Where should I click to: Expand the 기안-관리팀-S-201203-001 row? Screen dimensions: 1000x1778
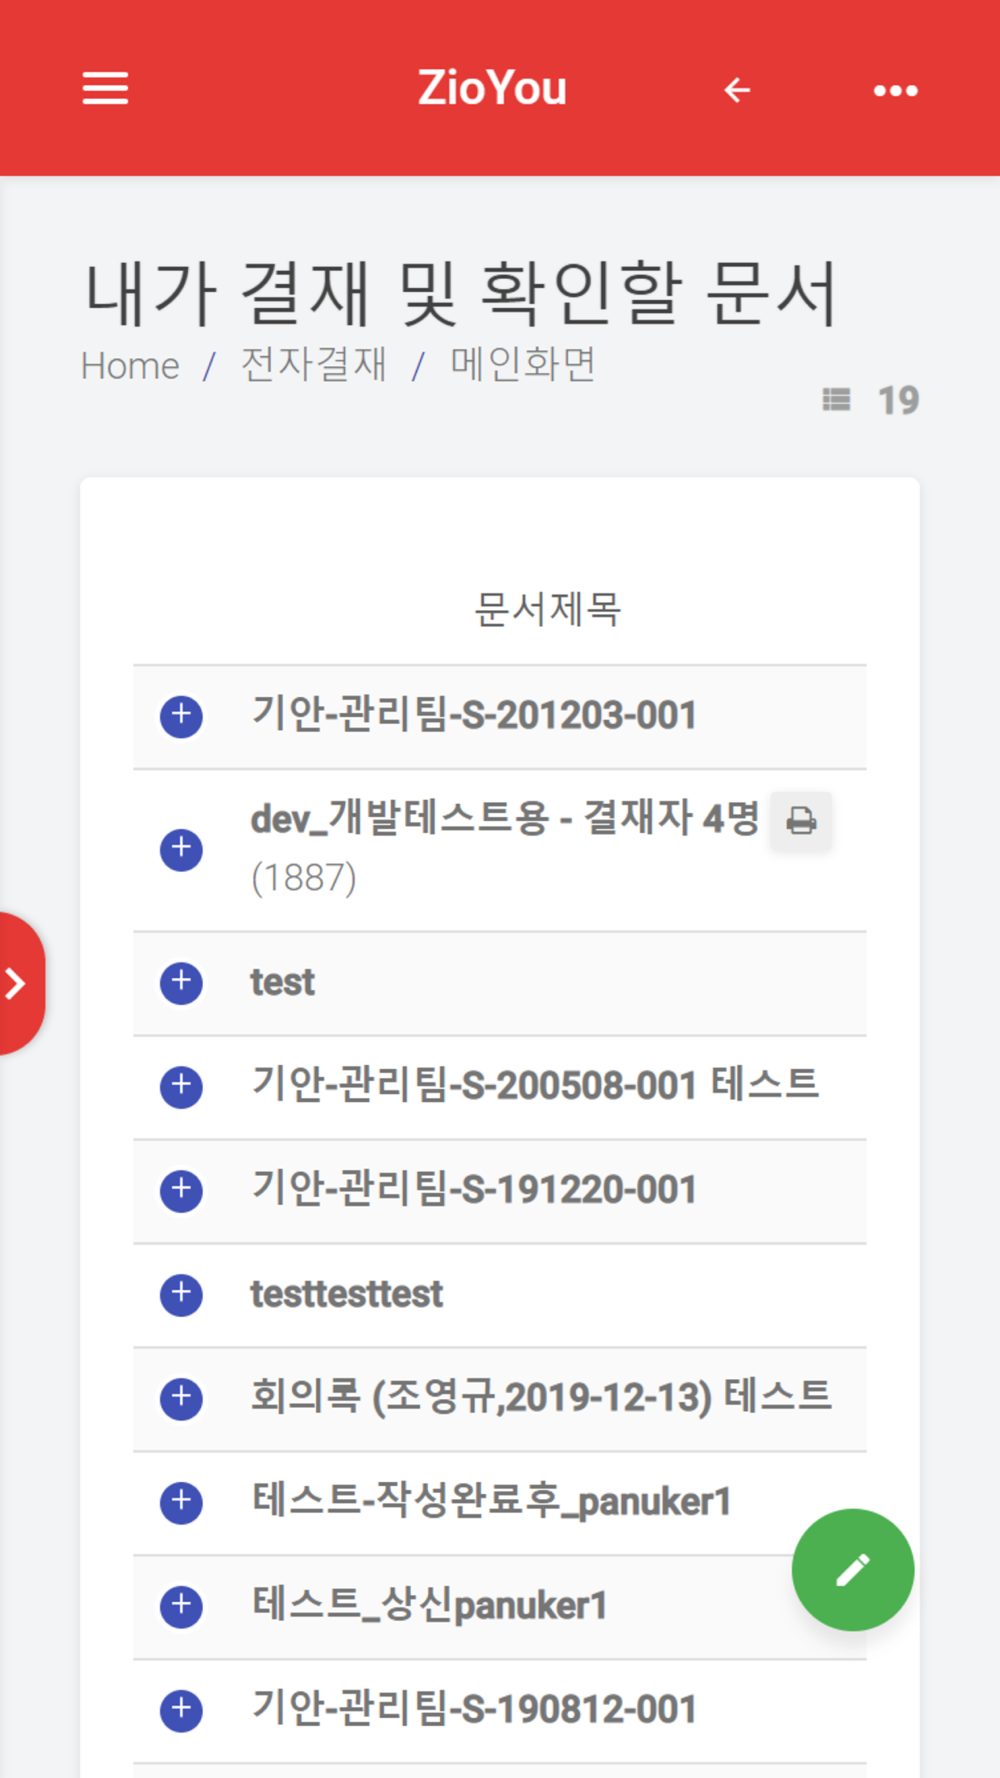[181, 716]
